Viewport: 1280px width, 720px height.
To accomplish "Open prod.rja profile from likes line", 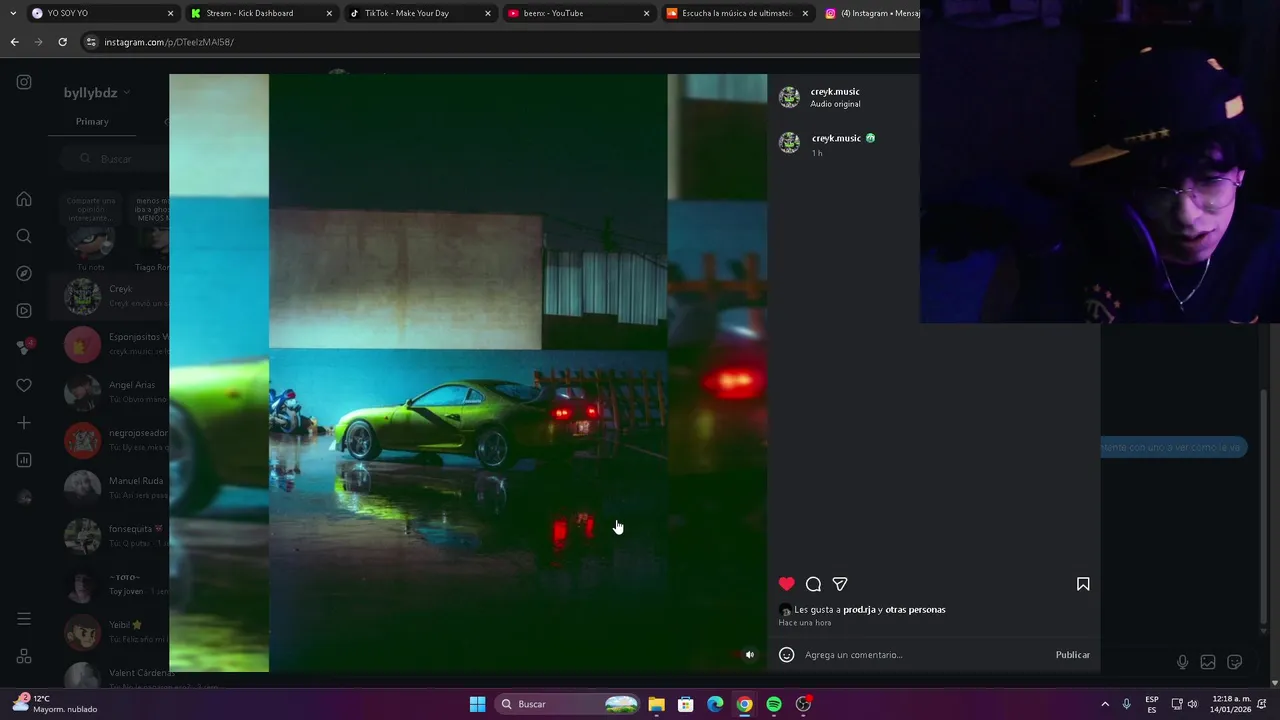I will tap(859, 610).
